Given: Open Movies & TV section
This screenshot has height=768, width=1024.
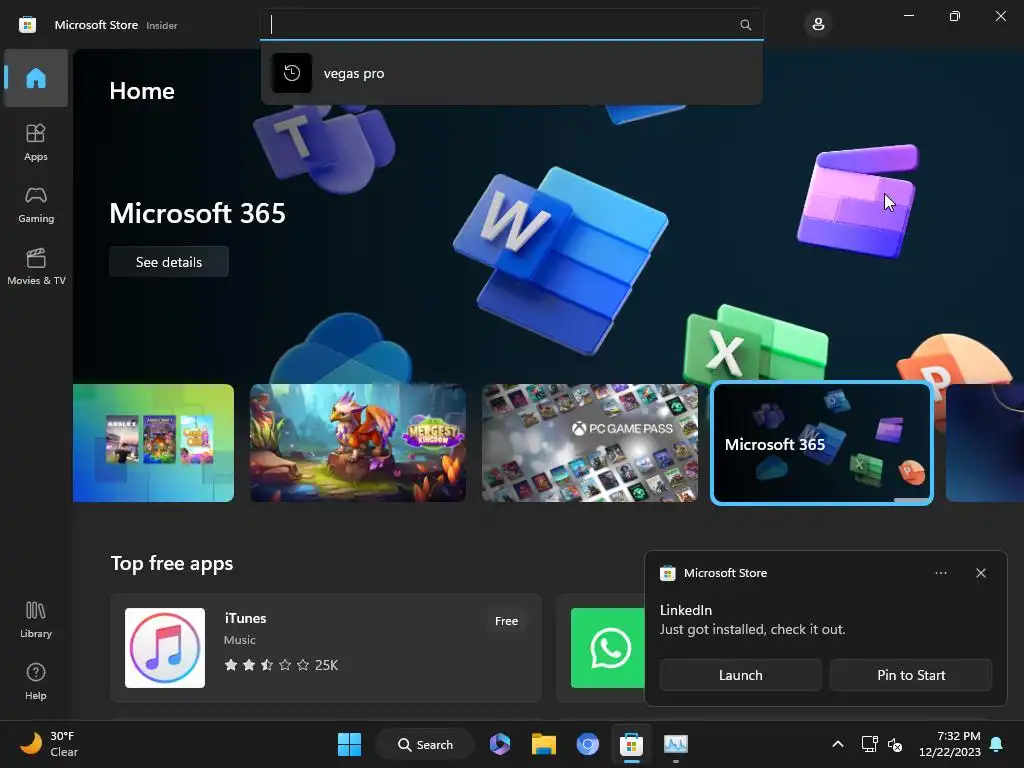Looking at the screenshot, I should pyautogui.click(x=36, y=266).
